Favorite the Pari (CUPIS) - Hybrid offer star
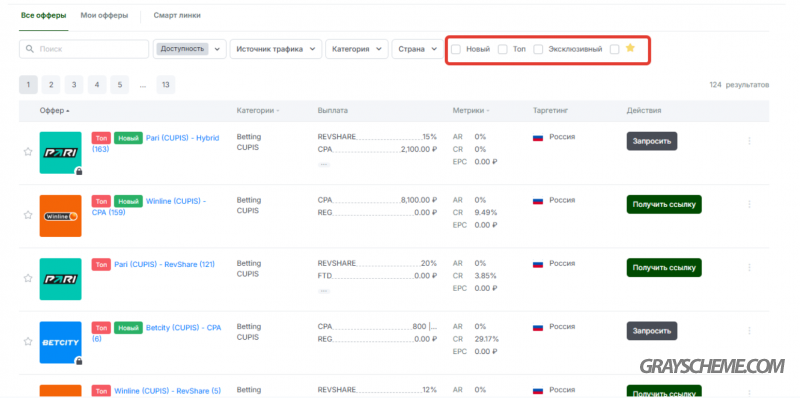 [x=28, y=152]
